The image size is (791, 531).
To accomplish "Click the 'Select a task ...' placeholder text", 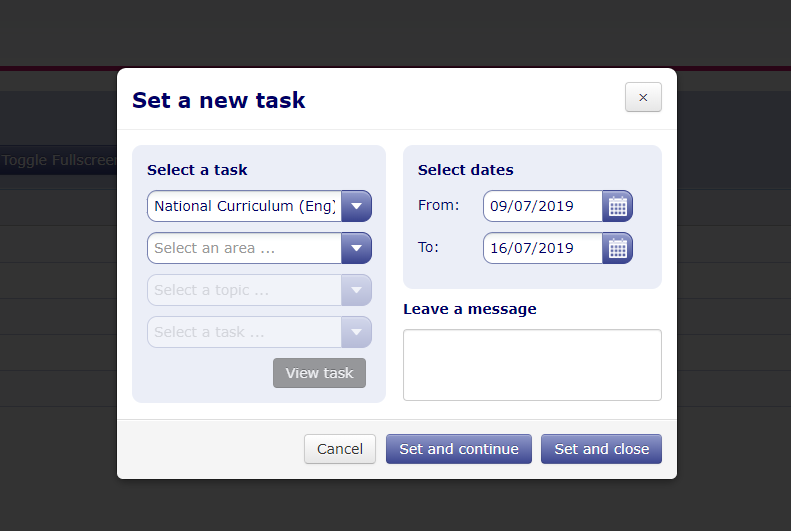I will pyautogui.click(x=209, y=332).
